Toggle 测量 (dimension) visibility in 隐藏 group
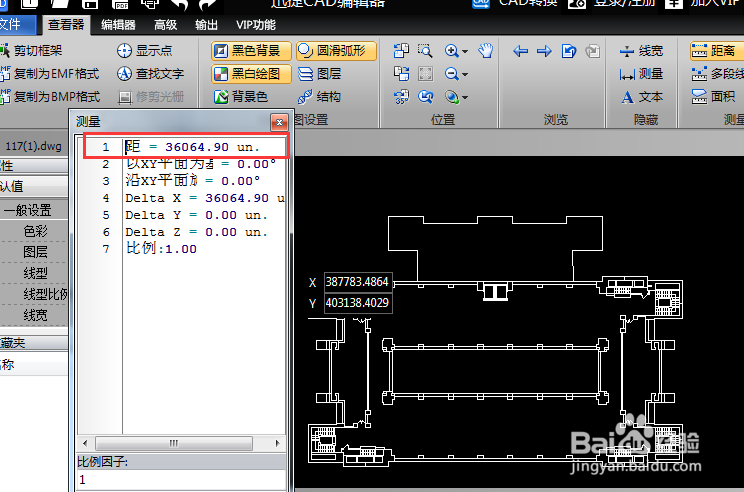Image resolution: width=744 pixels, height=492 pixels. (x=641, y=74)
